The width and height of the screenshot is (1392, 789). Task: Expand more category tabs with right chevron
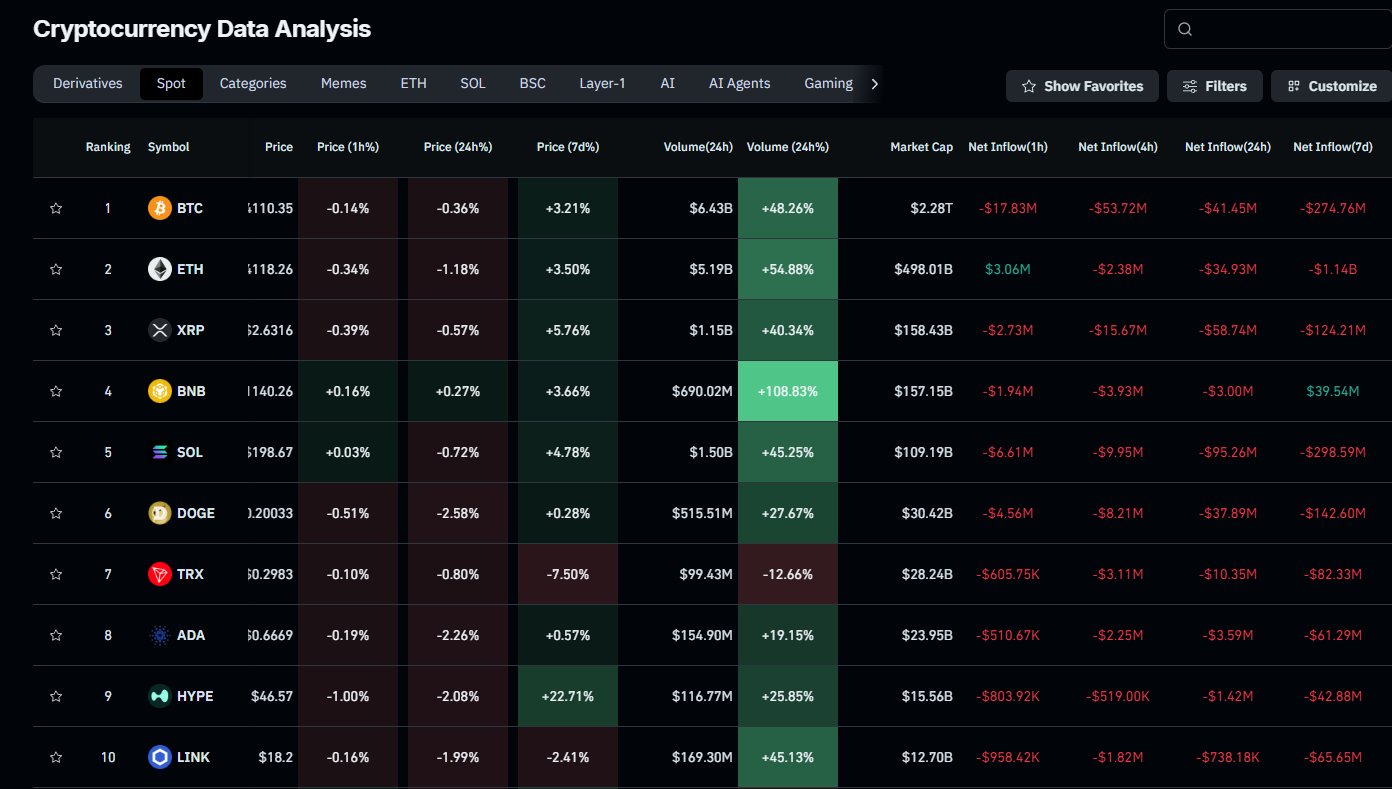[875, 84]
